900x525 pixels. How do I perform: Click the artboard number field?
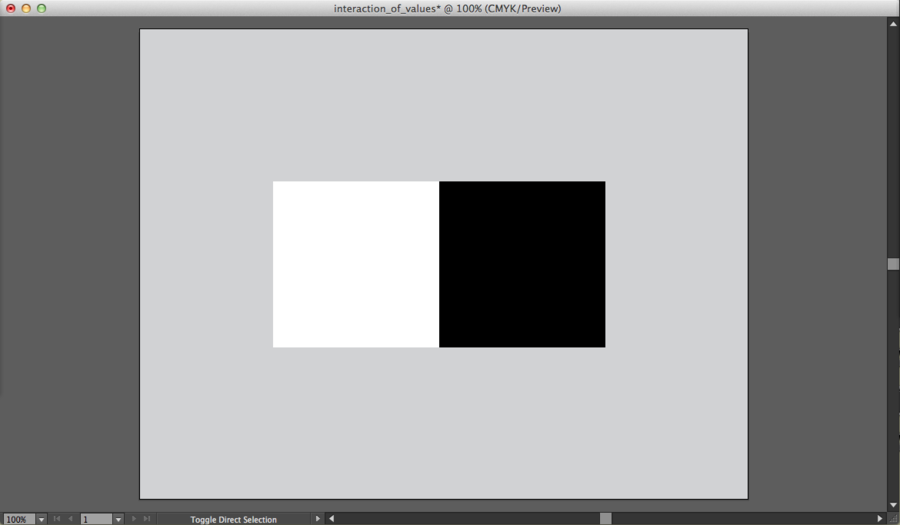click(x=96, y=519)
